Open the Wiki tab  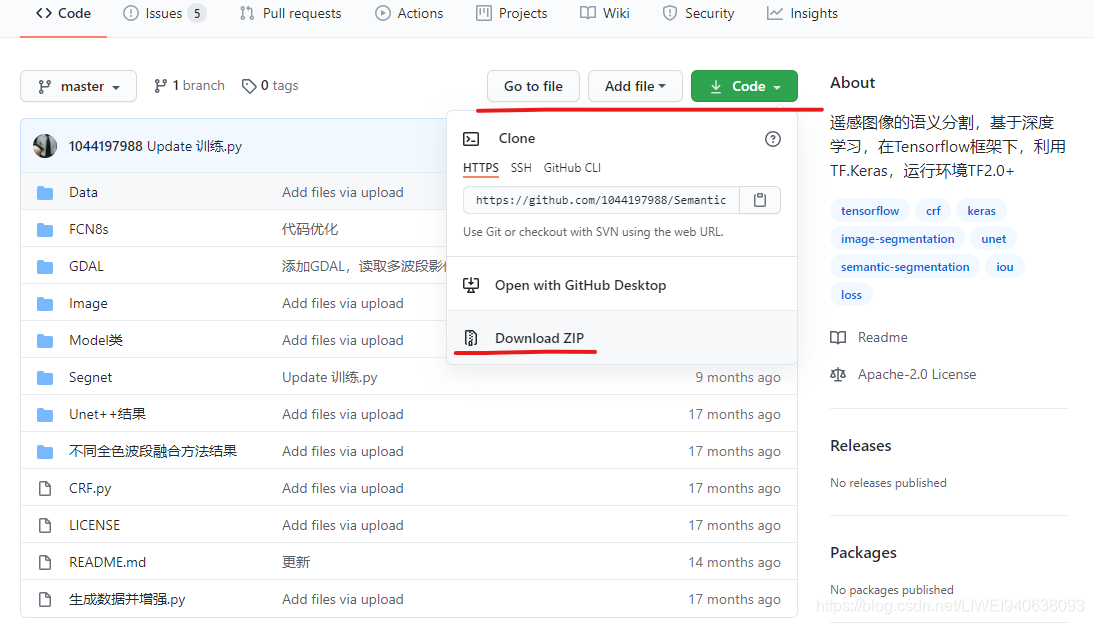click(x=605, y=13)
